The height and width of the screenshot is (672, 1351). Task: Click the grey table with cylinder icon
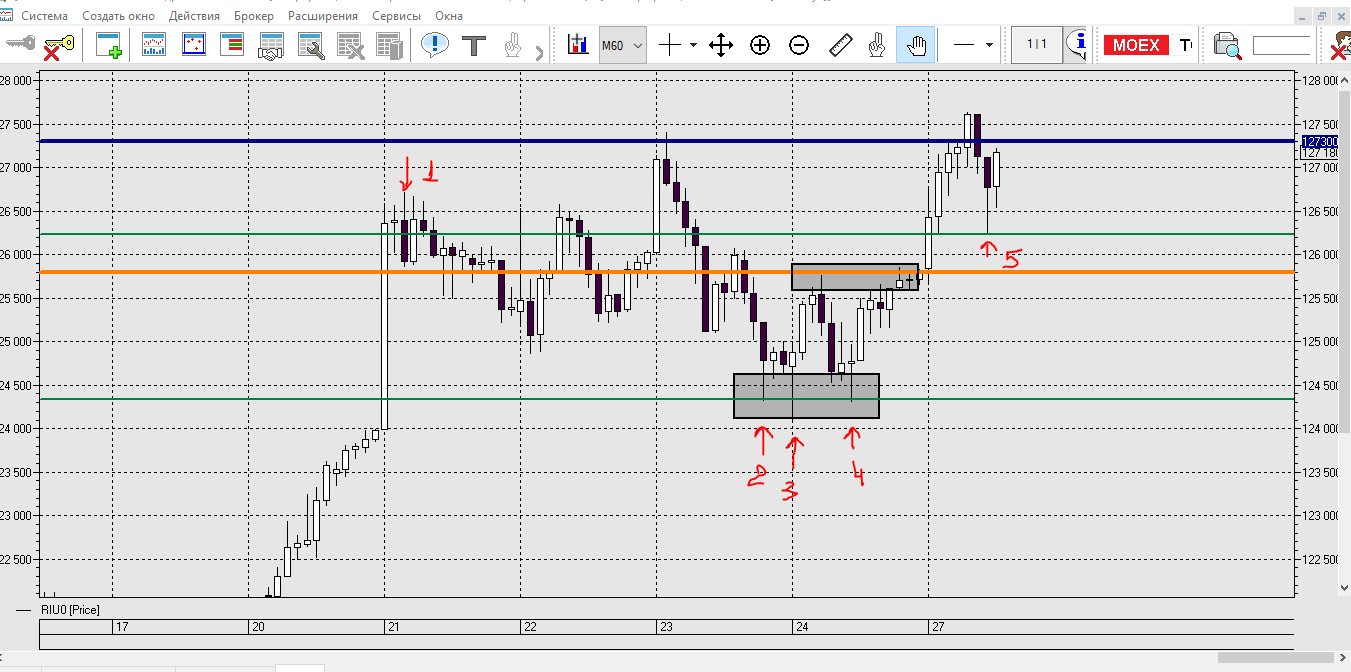pyautogui.click(x=388, y=45)
